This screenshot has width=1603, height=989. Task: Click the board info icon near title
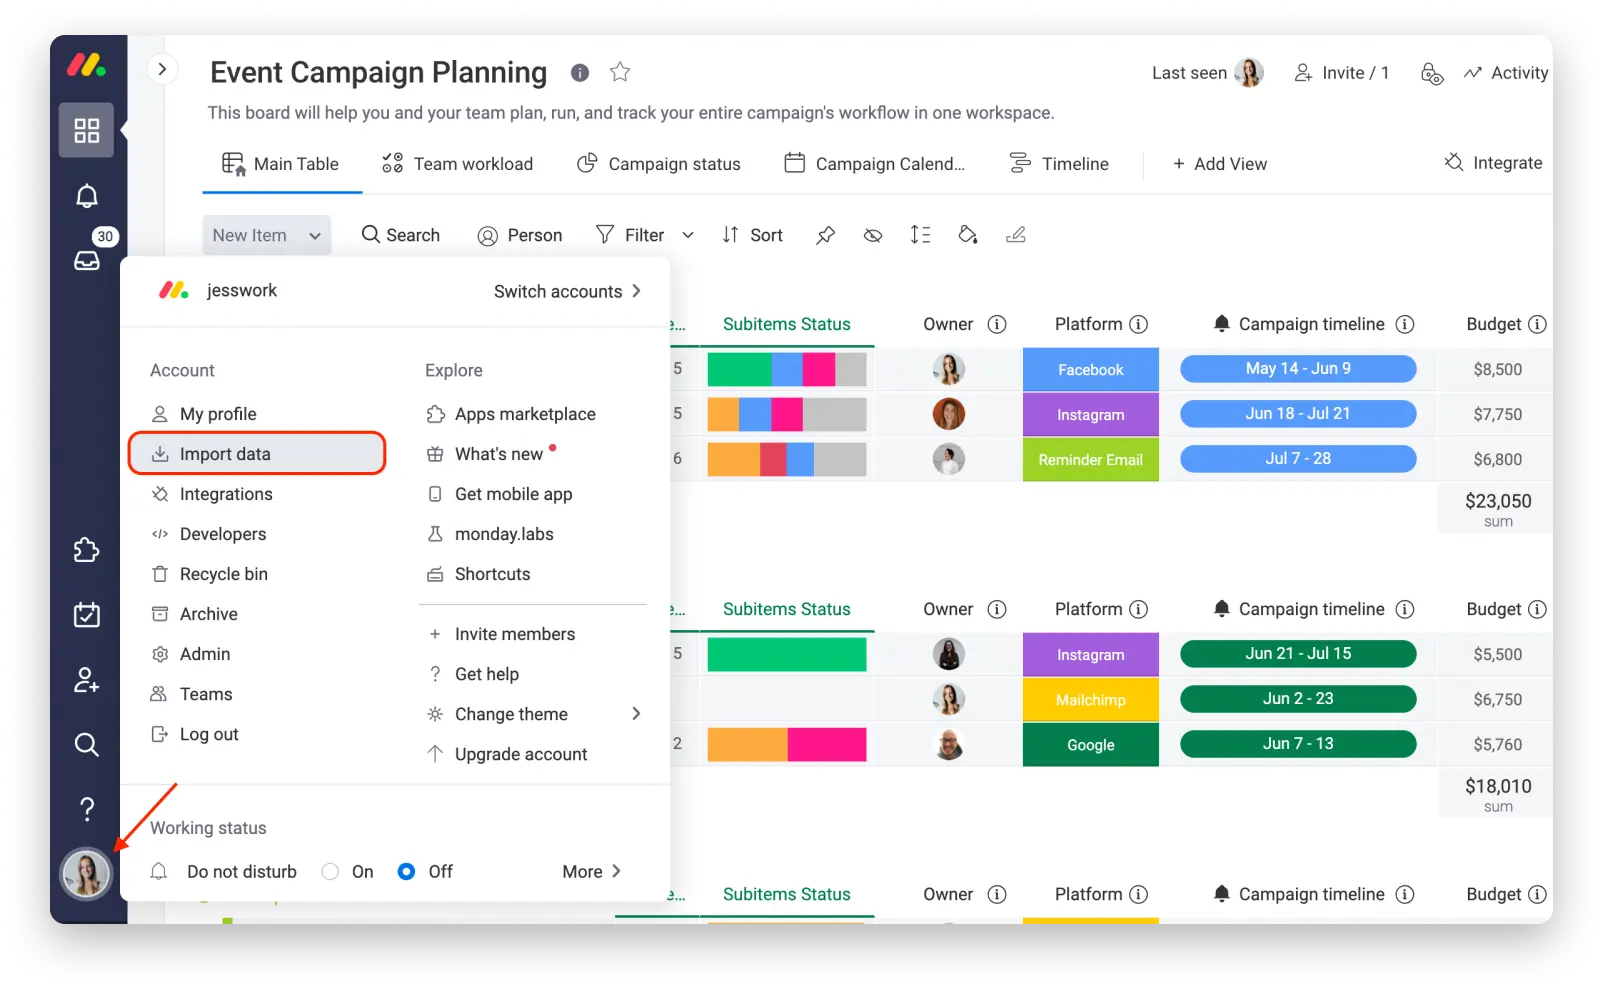pyautogui.click(x=580, y=72)
